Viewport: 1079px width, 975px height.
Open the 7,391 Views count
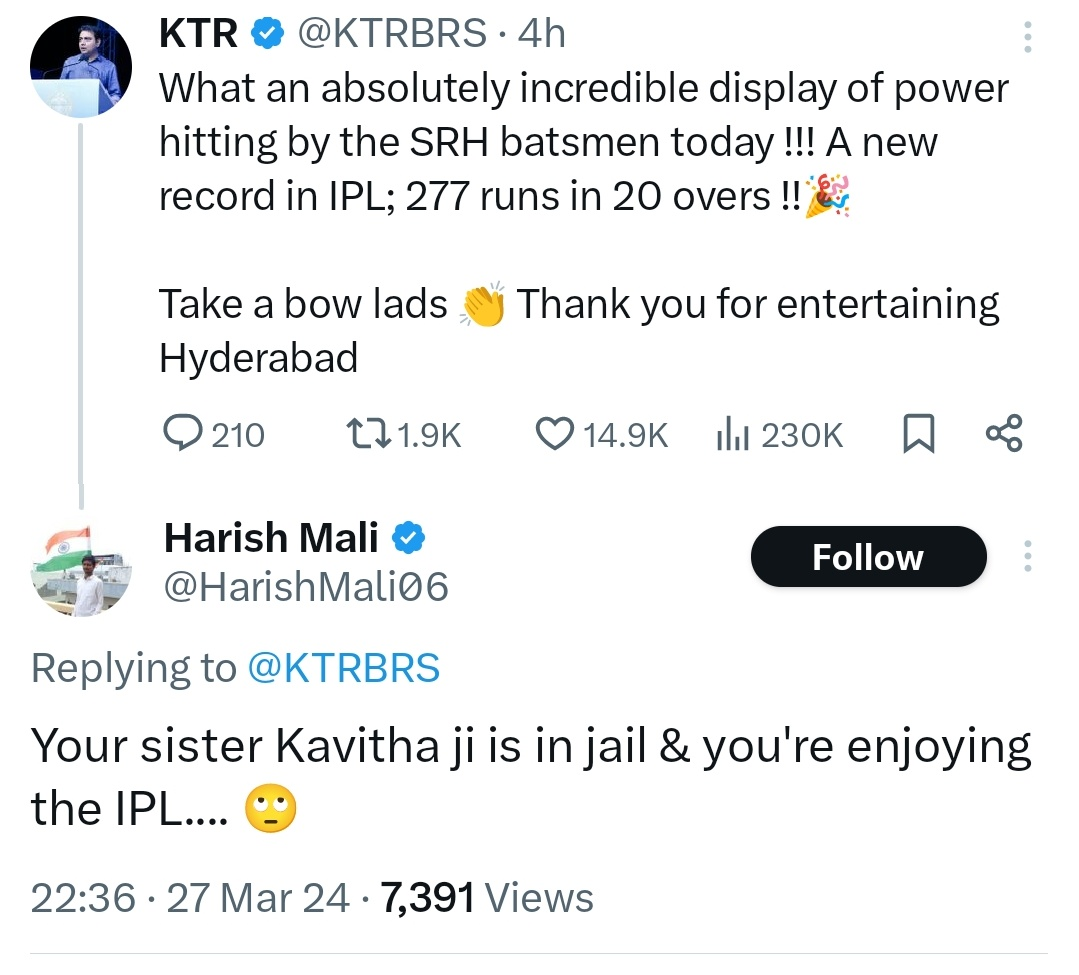point(487,897)
